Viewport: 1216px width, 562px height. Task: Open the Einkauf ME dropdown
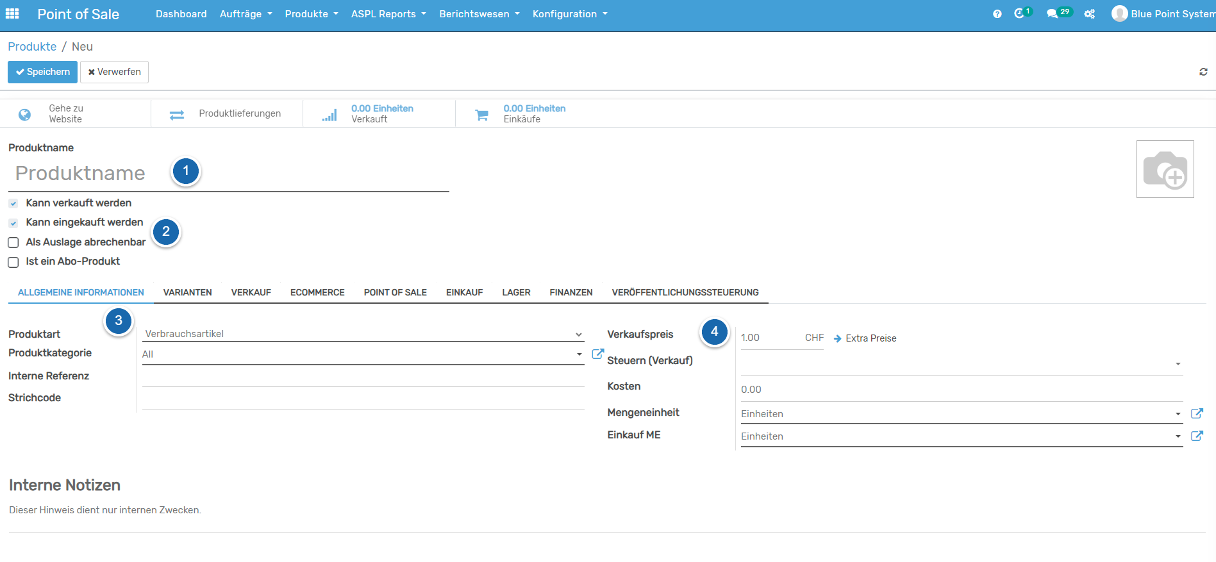point(961,436)
